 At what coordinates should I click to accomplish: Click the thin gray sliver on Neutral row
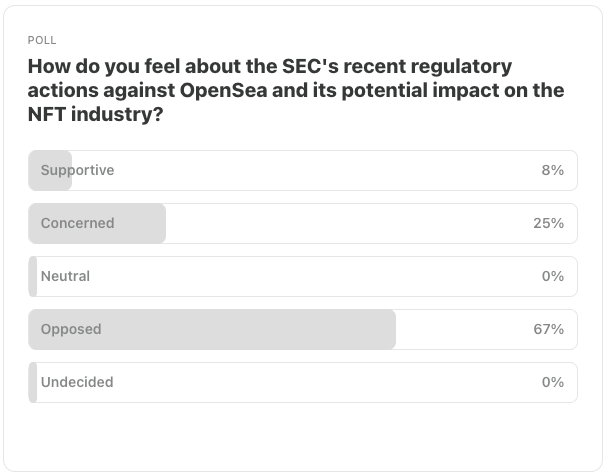pos(33,276)
